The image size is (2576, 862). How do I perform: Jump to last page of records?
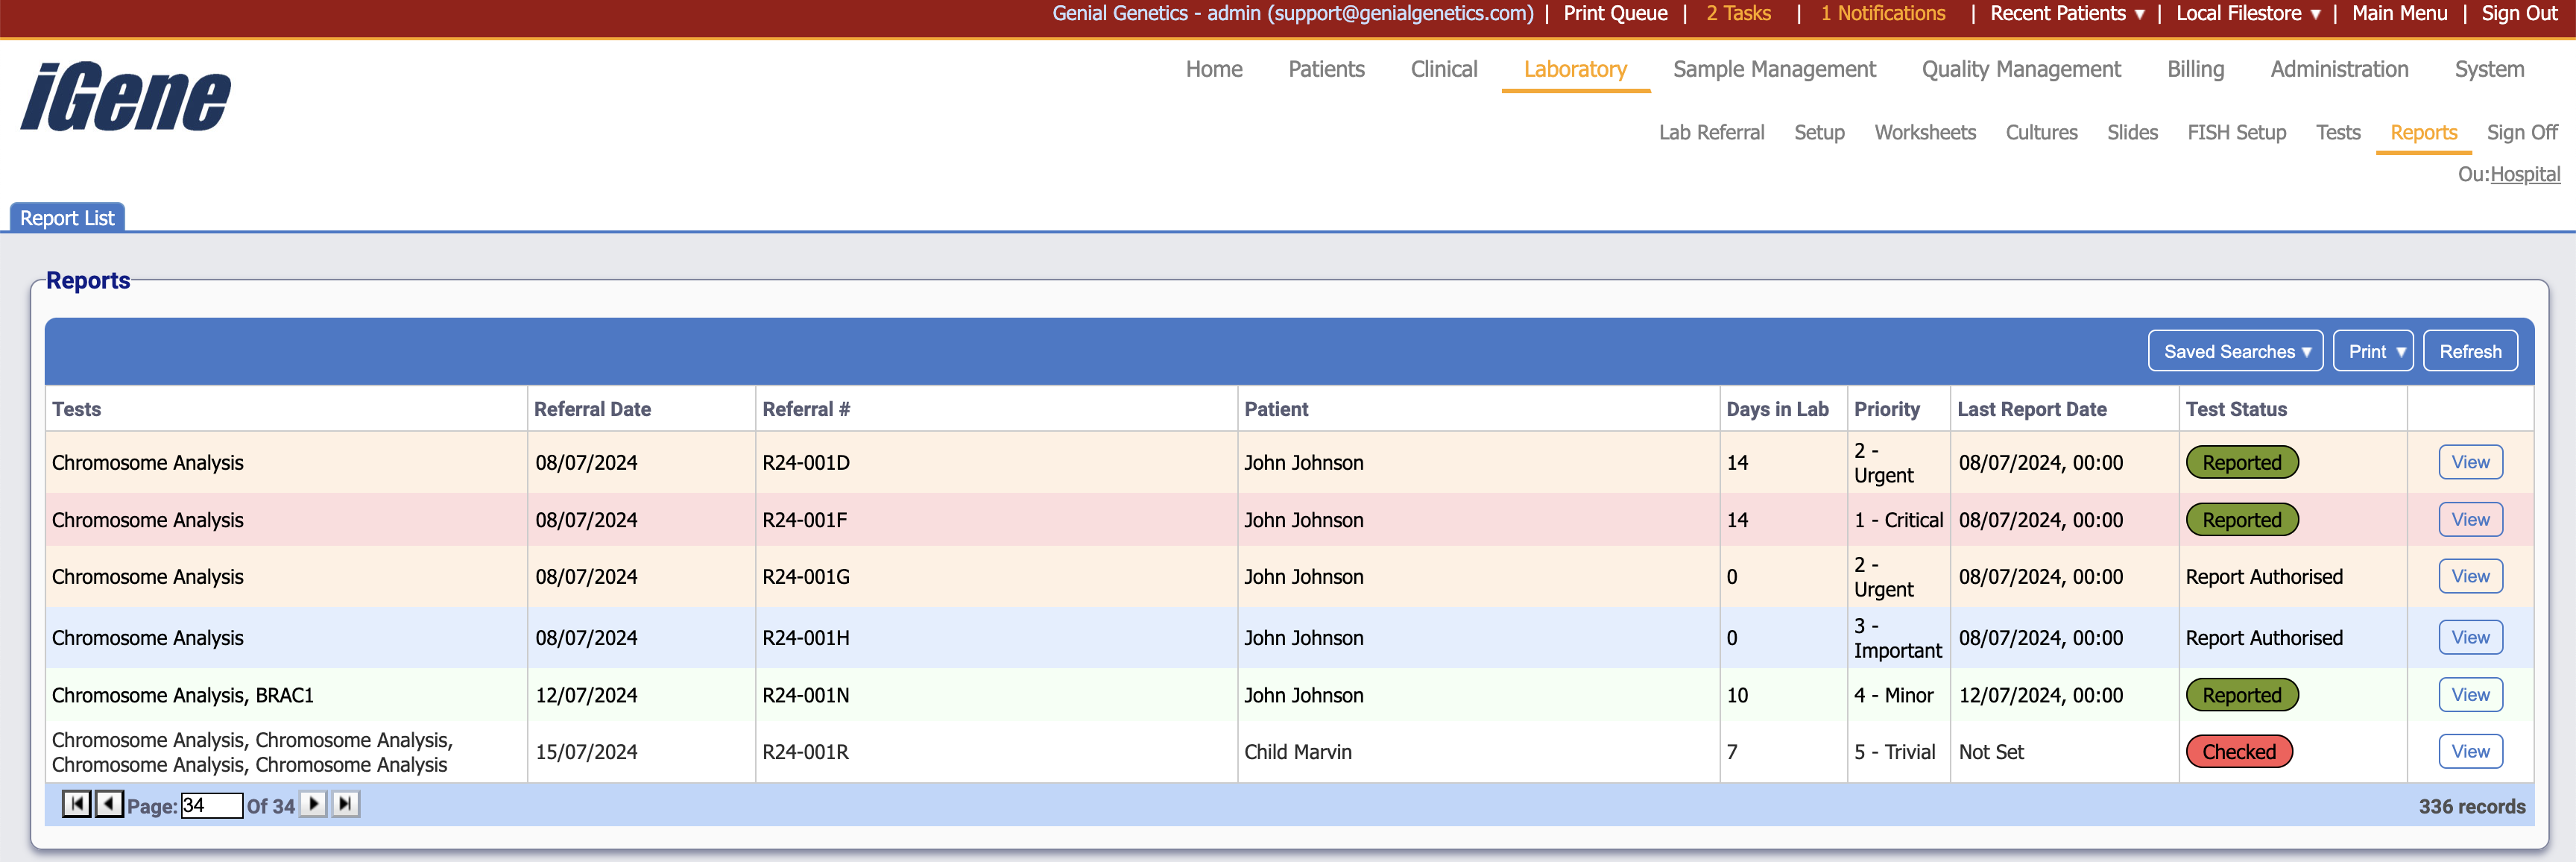[345, 804]
